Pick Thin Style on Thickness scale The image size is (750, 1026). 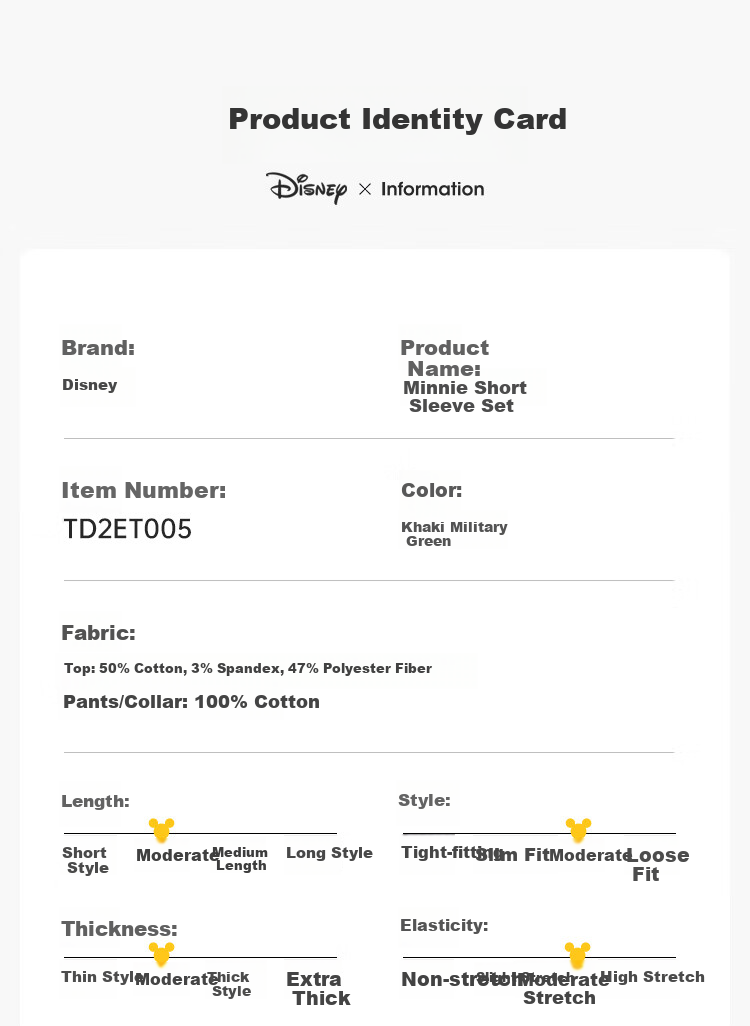click(98, 976)
